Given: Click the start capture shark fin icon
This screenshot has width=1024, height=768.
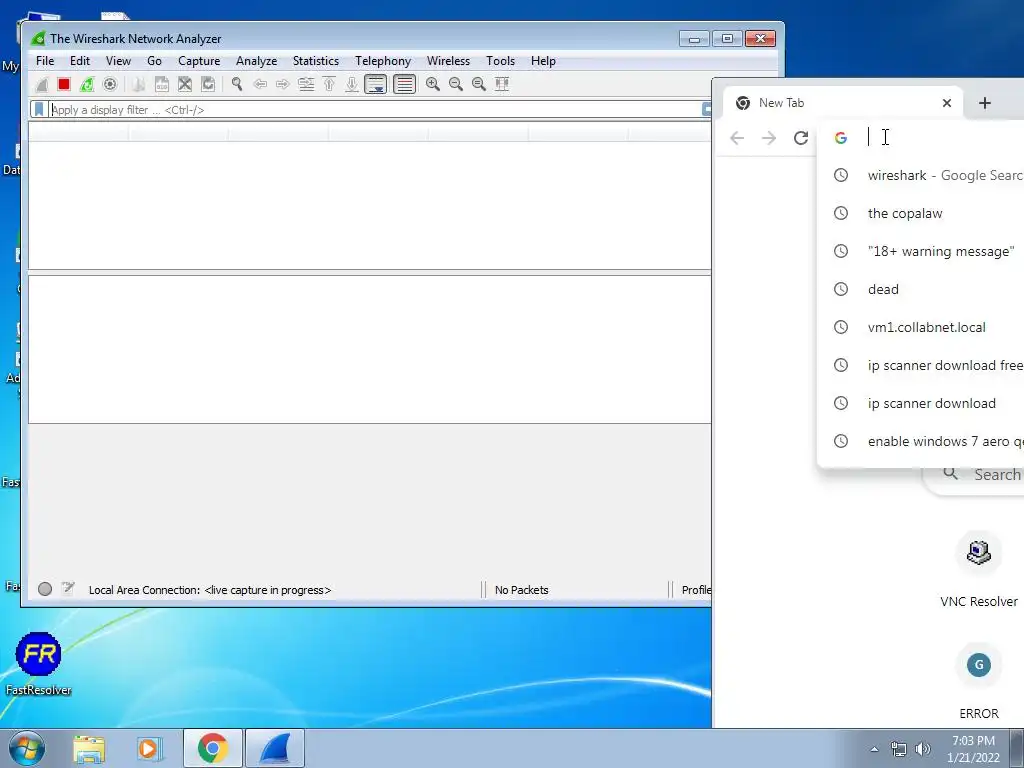Looking at the screenshot, I should tap(42, 84).
